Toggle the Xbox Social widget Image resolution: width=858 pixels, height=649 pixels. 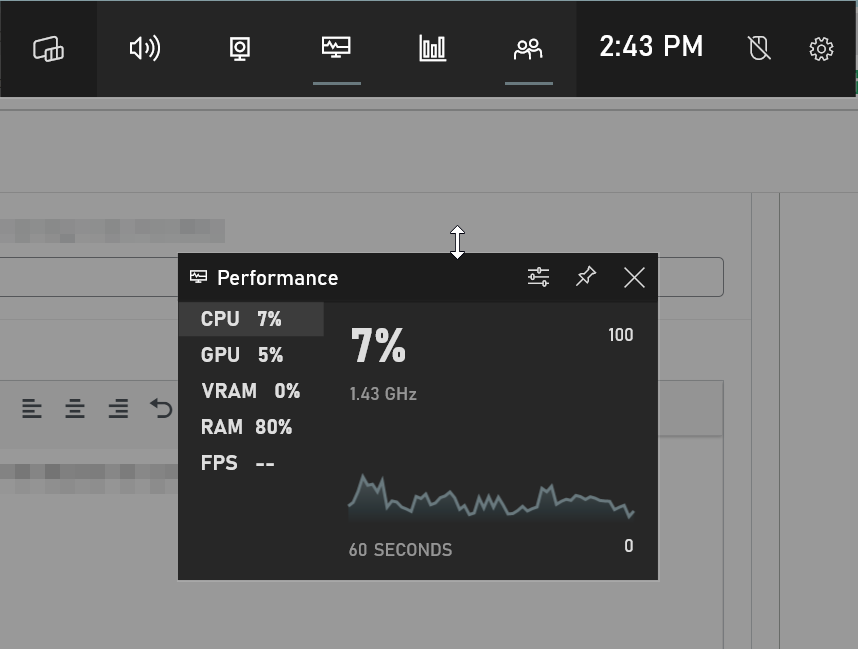click(x=528, y=48)
